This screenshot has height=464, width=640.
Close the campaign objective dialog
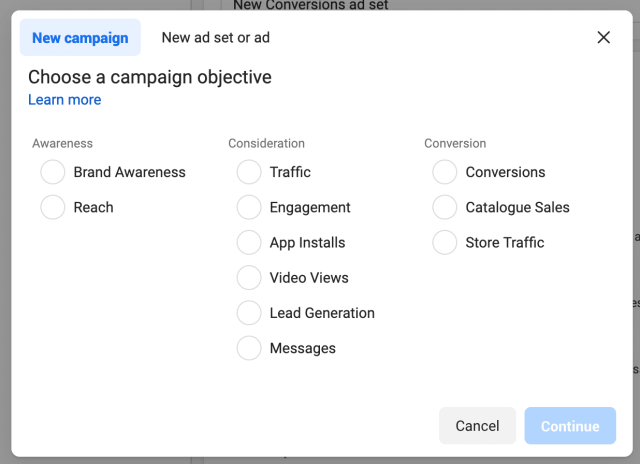pos(603,38)
